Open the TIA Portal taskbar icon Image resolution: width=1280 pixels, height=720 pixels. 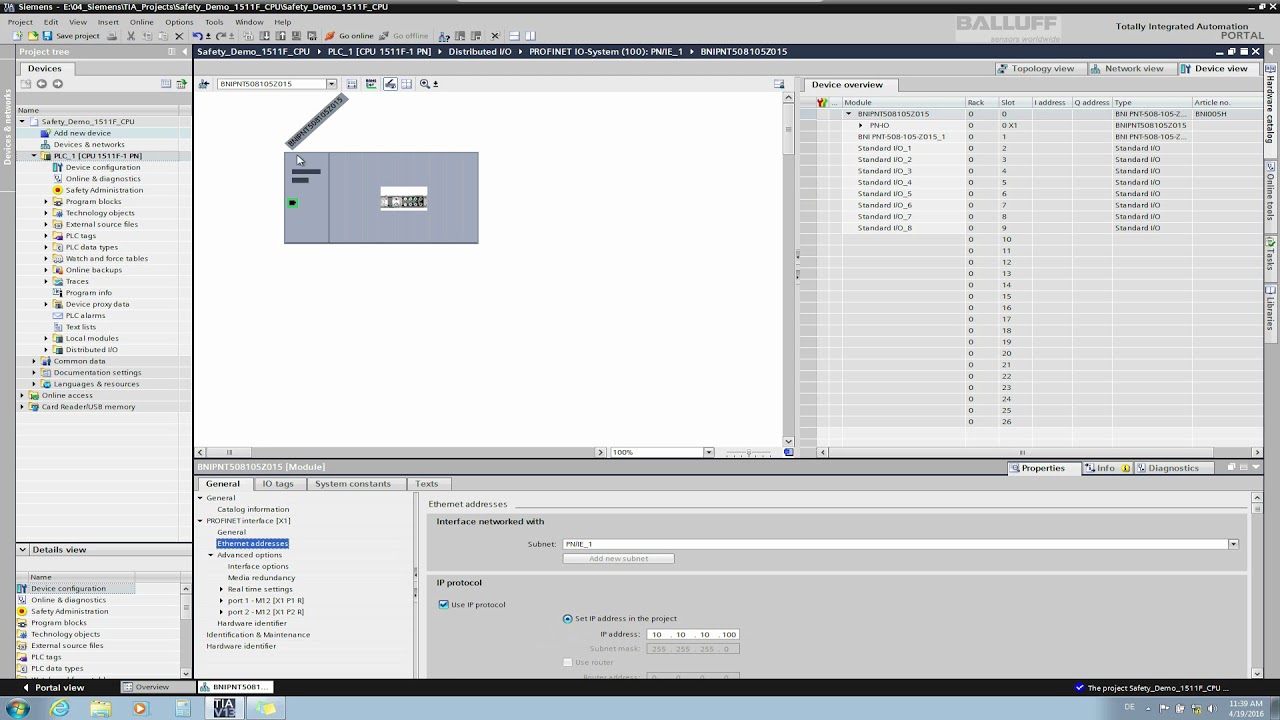click(x=224, y=709)
